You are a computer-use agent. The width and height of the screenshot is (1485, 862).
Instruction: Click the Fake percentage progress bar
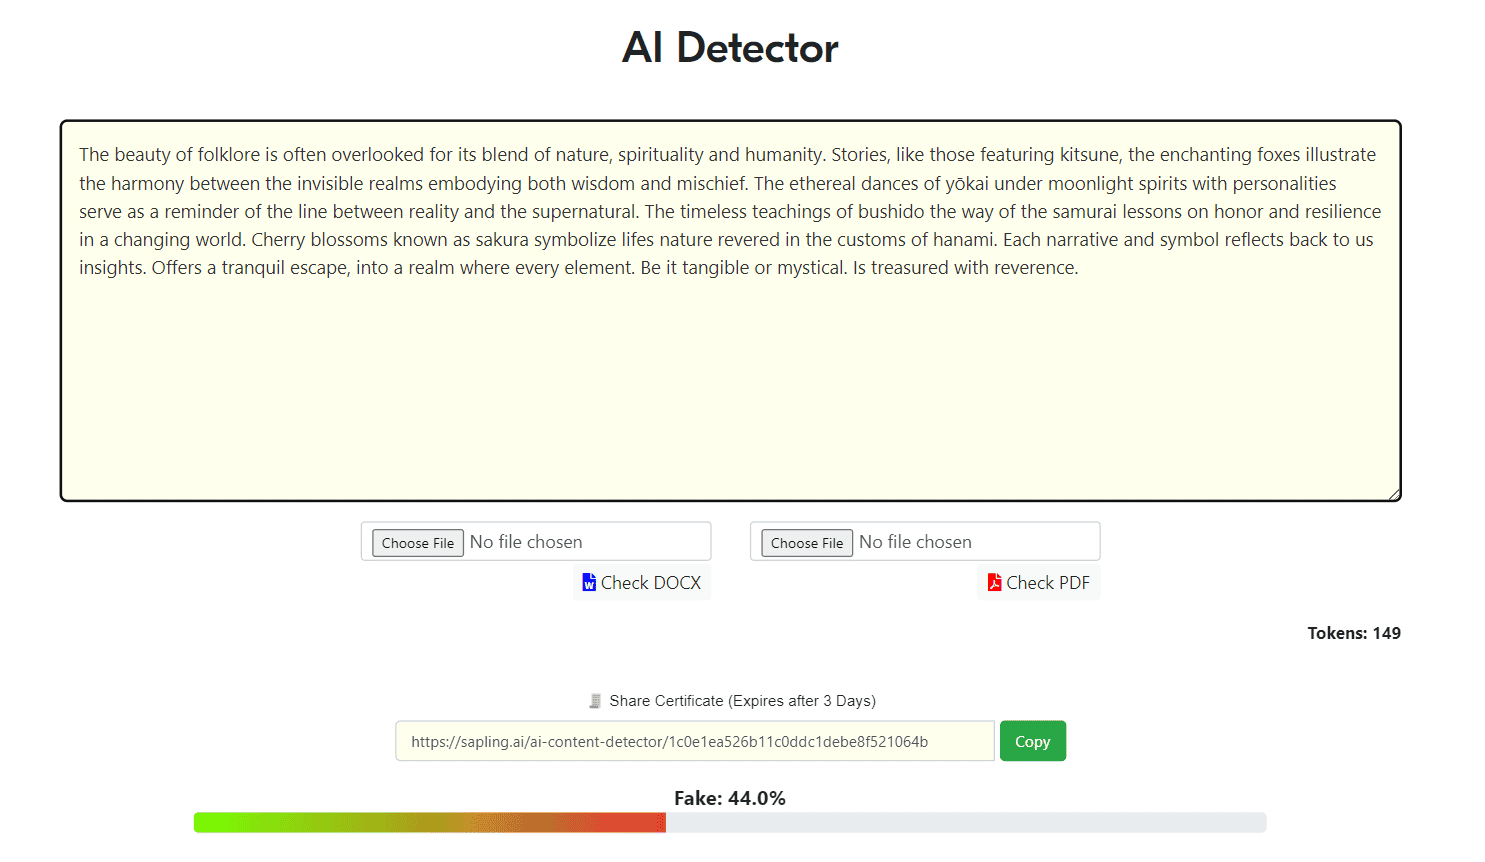pos(730,822)
